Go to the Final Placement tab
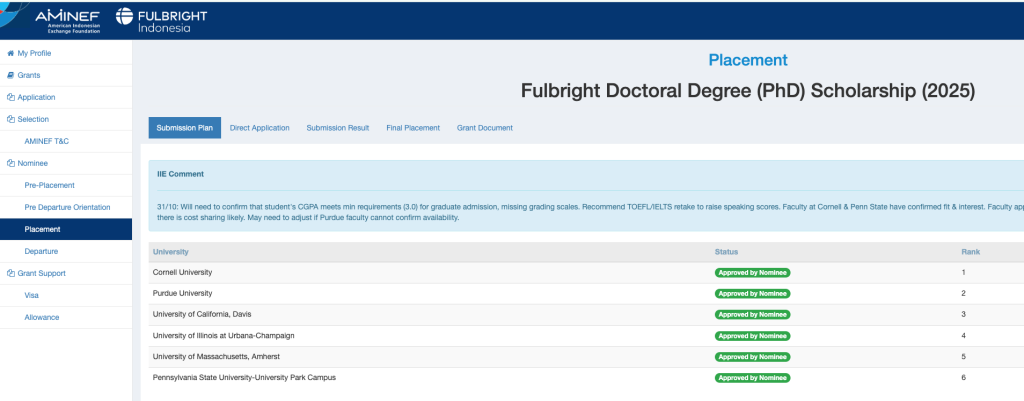The height and width of the screenshot is (401, 1024). 413,128
